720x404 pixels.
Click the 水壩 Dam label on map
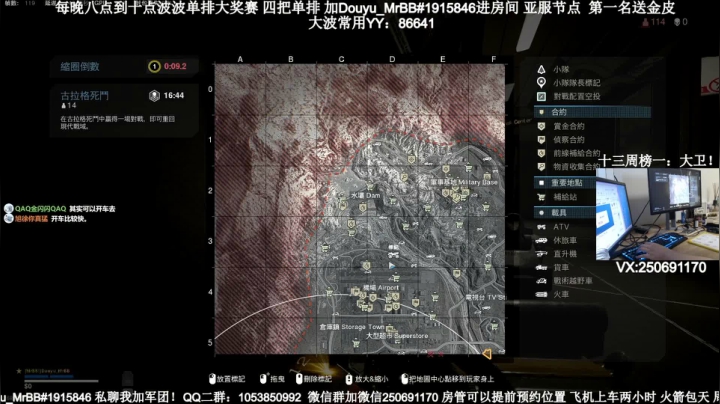tap(366, 195)
